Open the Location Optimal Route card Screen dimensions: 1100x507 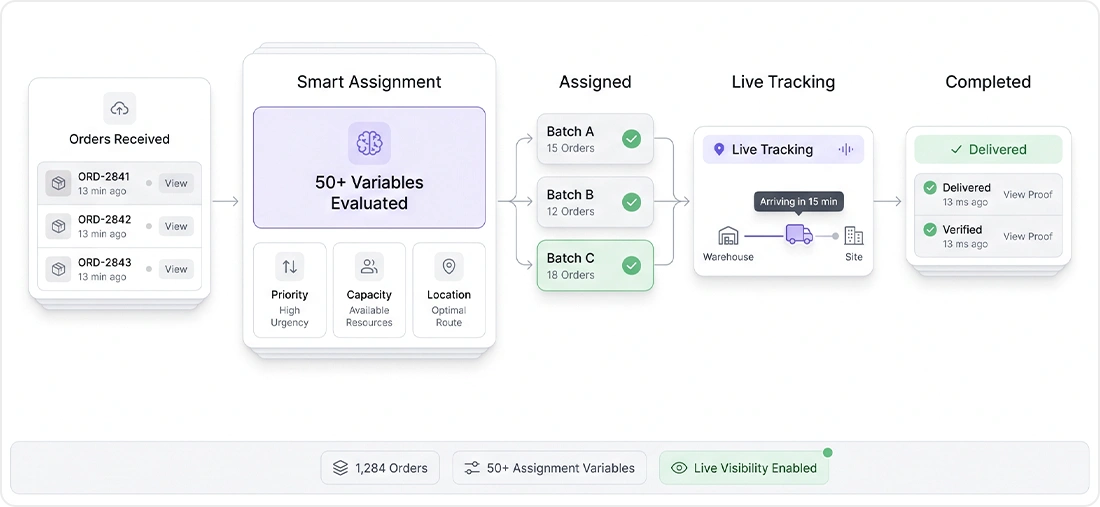tap(449, 290)
